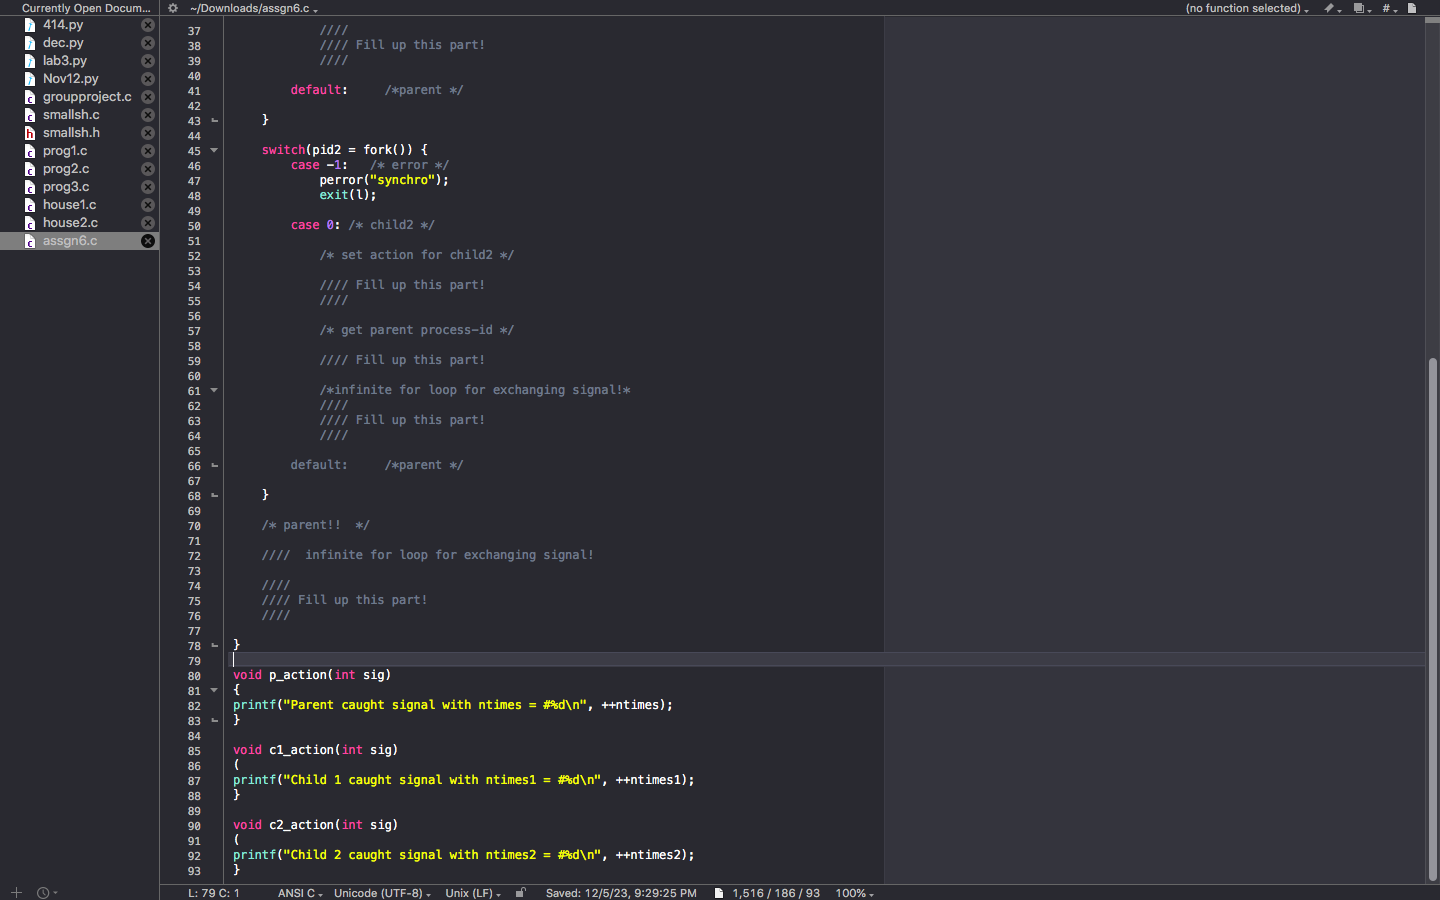
Task: Open the symbol list via the # icon
Action: 1386,7
